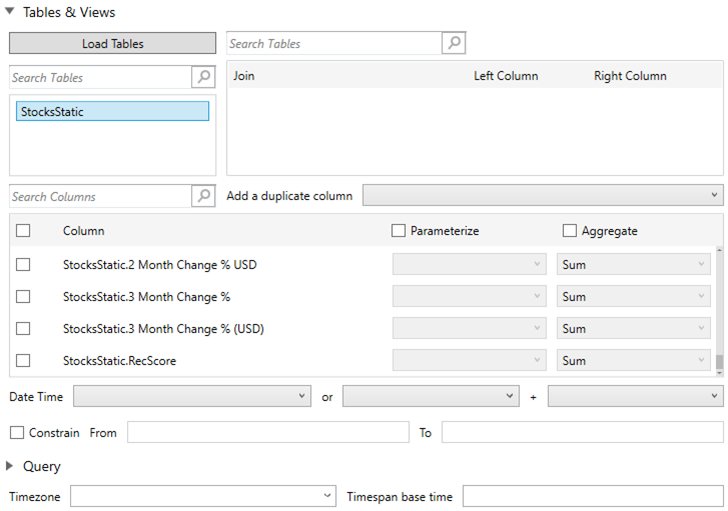Click the magnifier icon beside Load Tables search
The width and height of the screenshot is (728, 511).
454,44
